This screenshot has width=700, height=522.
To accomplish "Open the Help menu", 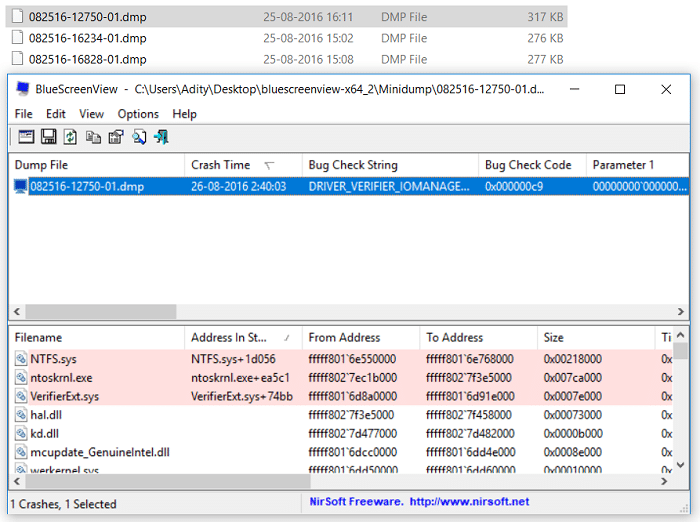I will coord(184,114).
